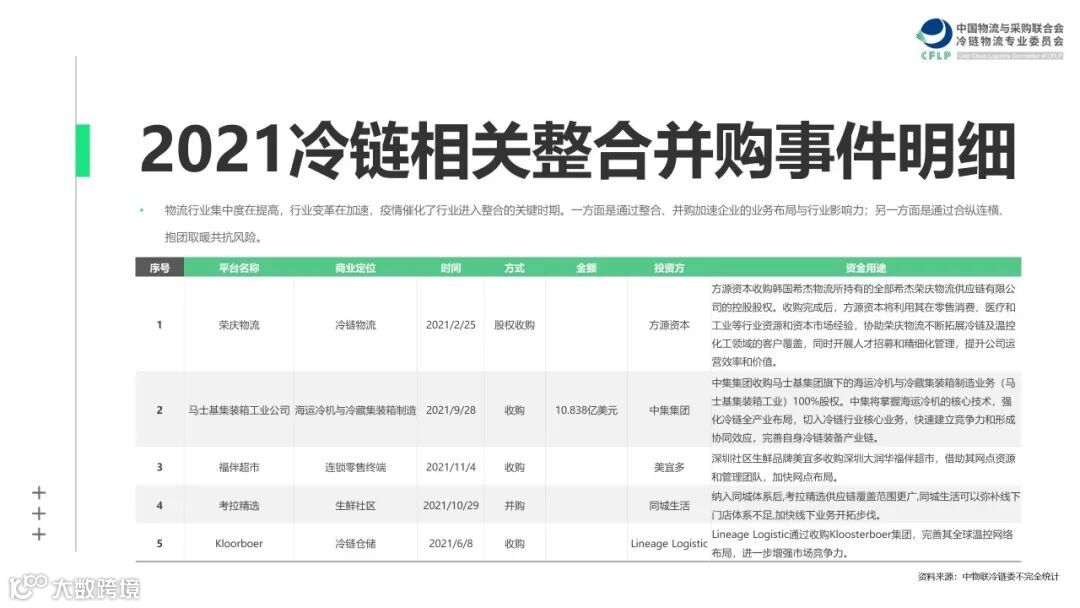Click the date 2021/6/8

coord(450,543)
